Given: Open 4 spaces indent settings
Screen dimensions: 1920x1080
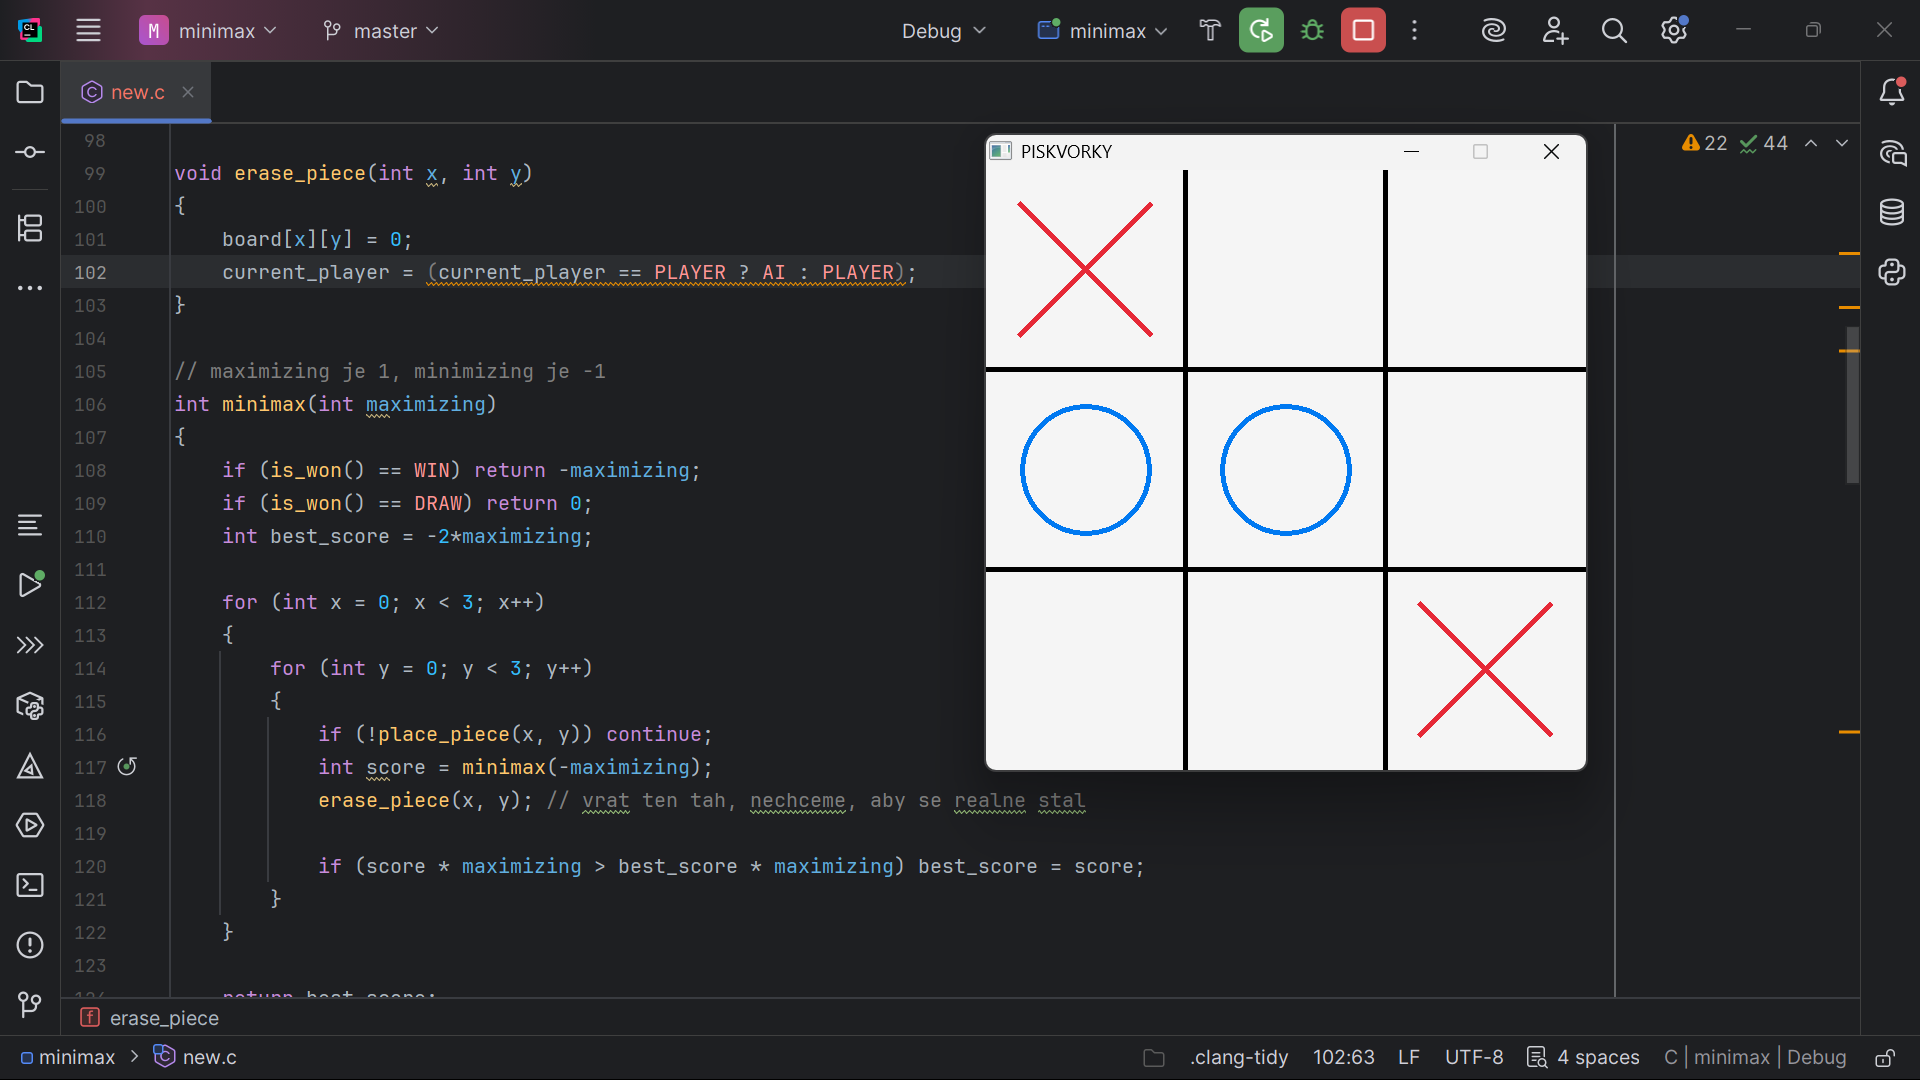Looking at the screenshot, I should [x=1584, y=1057].
